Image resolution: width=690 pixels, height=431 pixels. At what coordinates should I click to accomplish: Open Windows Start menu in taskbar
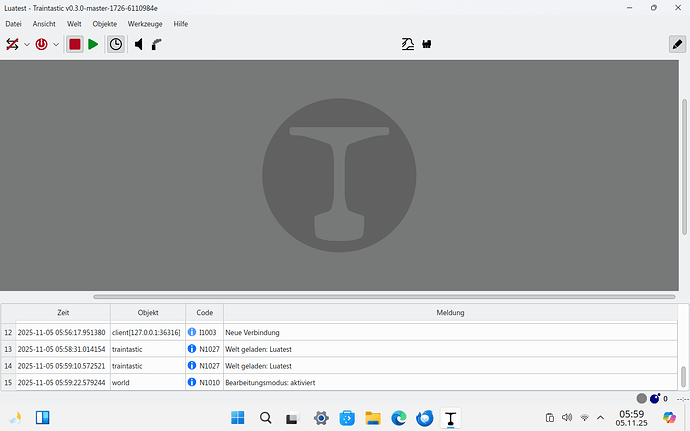click(x=238, y=418)
